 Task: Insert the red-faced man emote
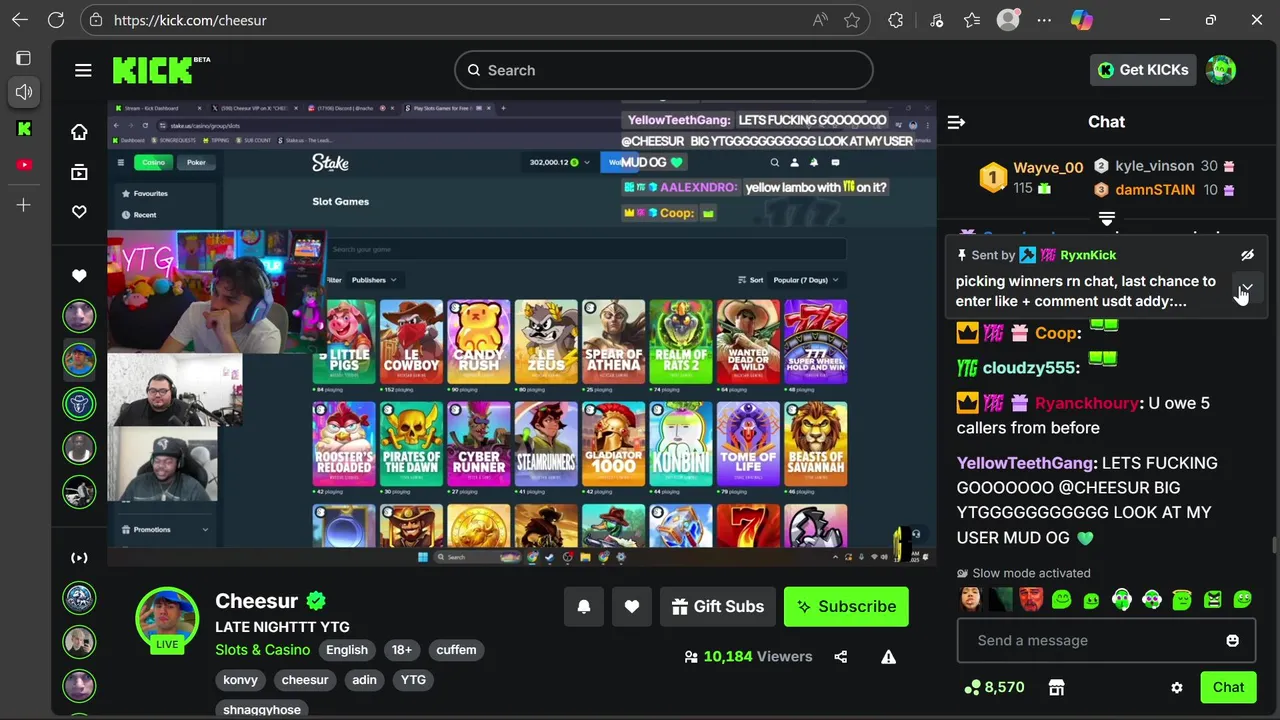click(x=1031, y=599)
